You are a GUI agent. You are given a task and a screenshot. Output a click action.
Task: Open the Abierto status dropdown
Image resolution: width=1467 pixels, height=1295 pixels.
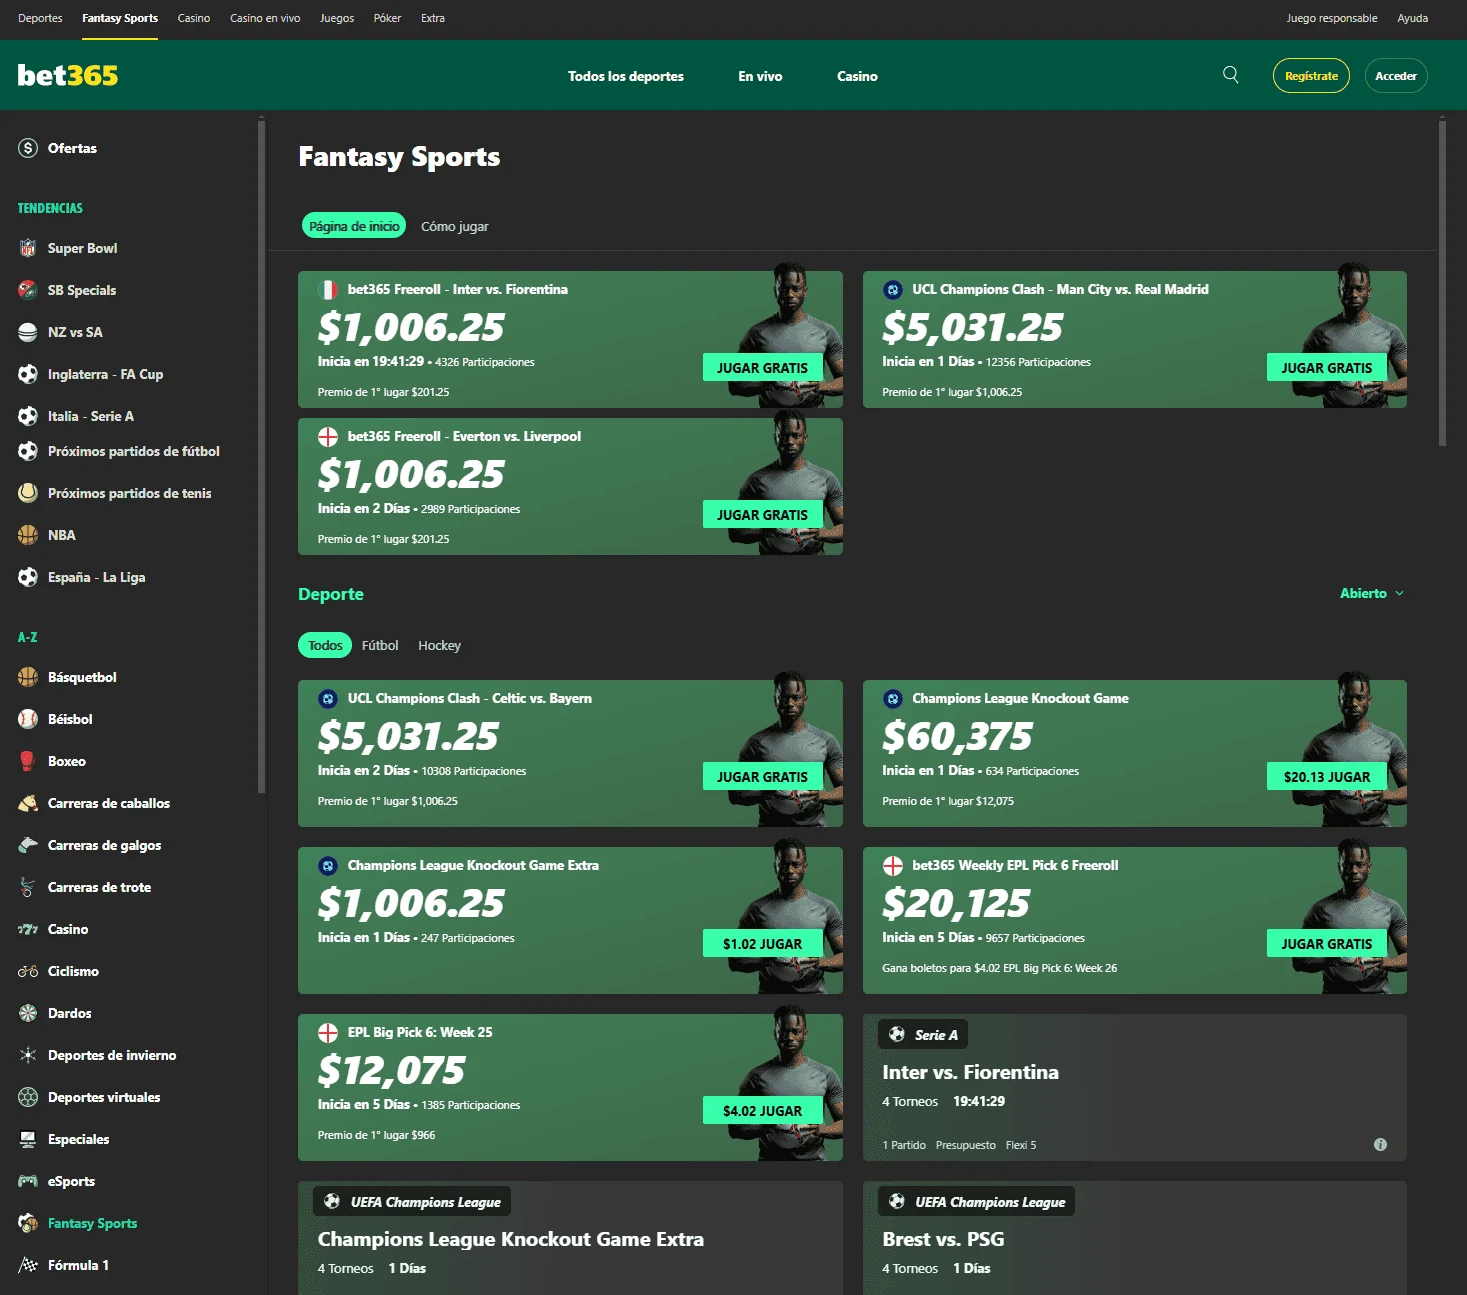1372,593
